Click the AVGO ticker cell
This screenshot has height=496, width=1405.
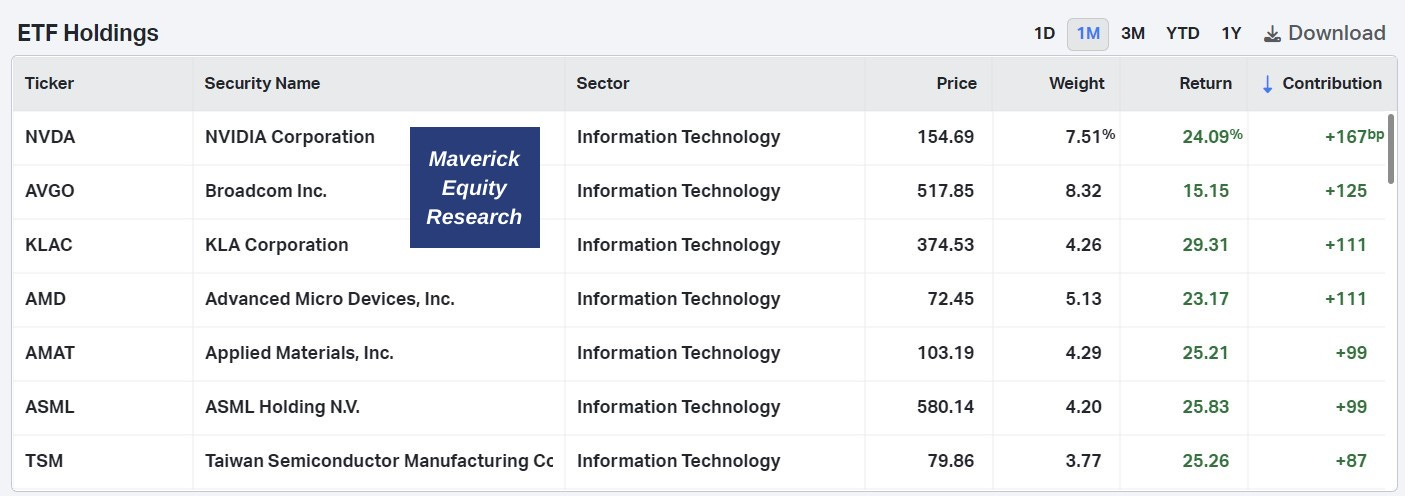pyautogui.click(x=51, y=191)
